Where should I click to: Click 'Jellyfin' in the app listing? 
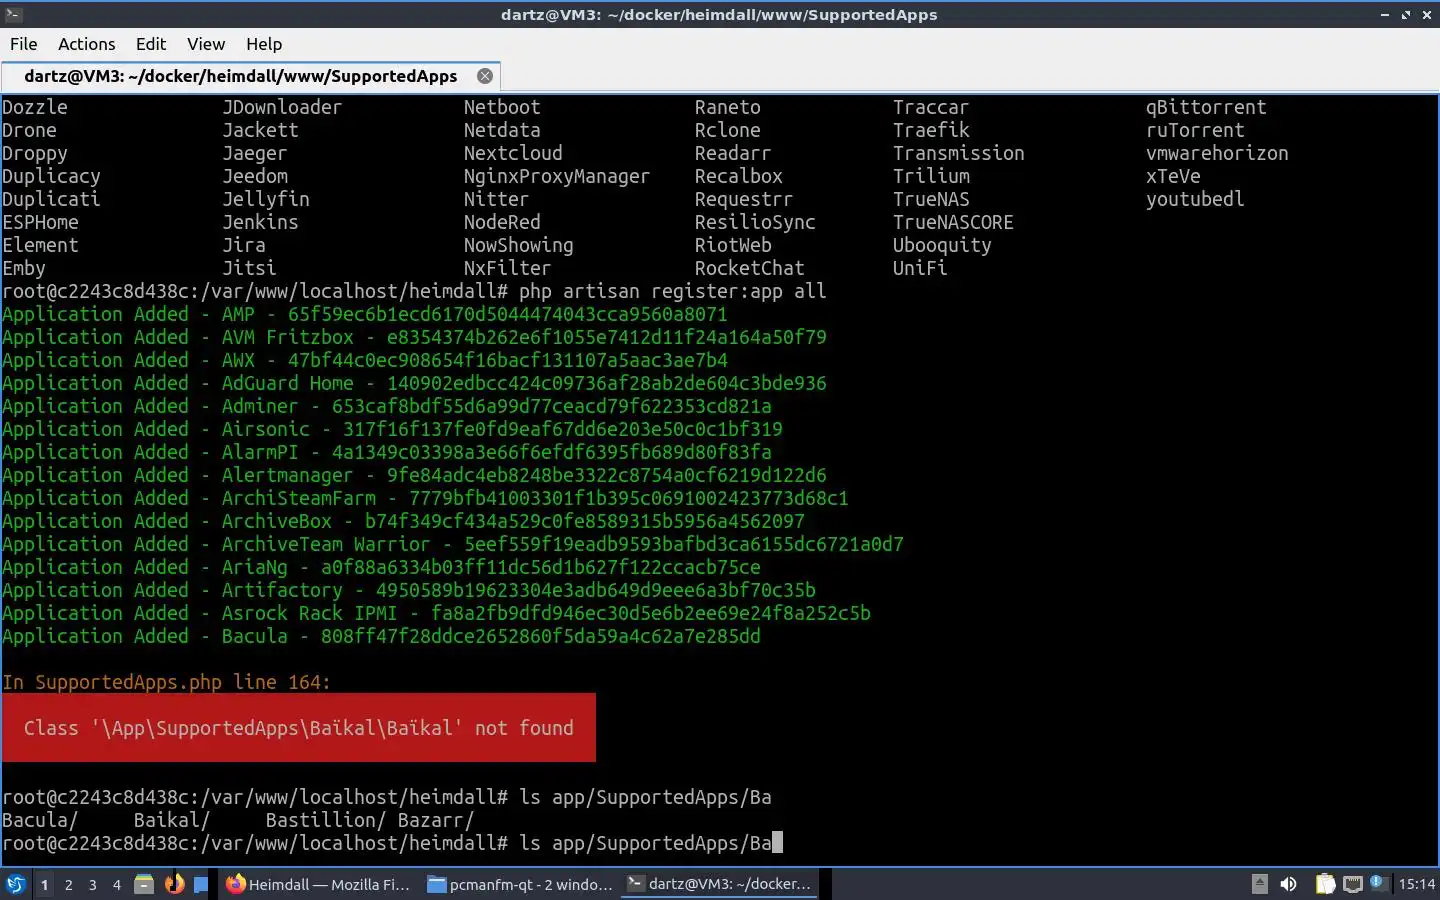[x=266, y=199]
